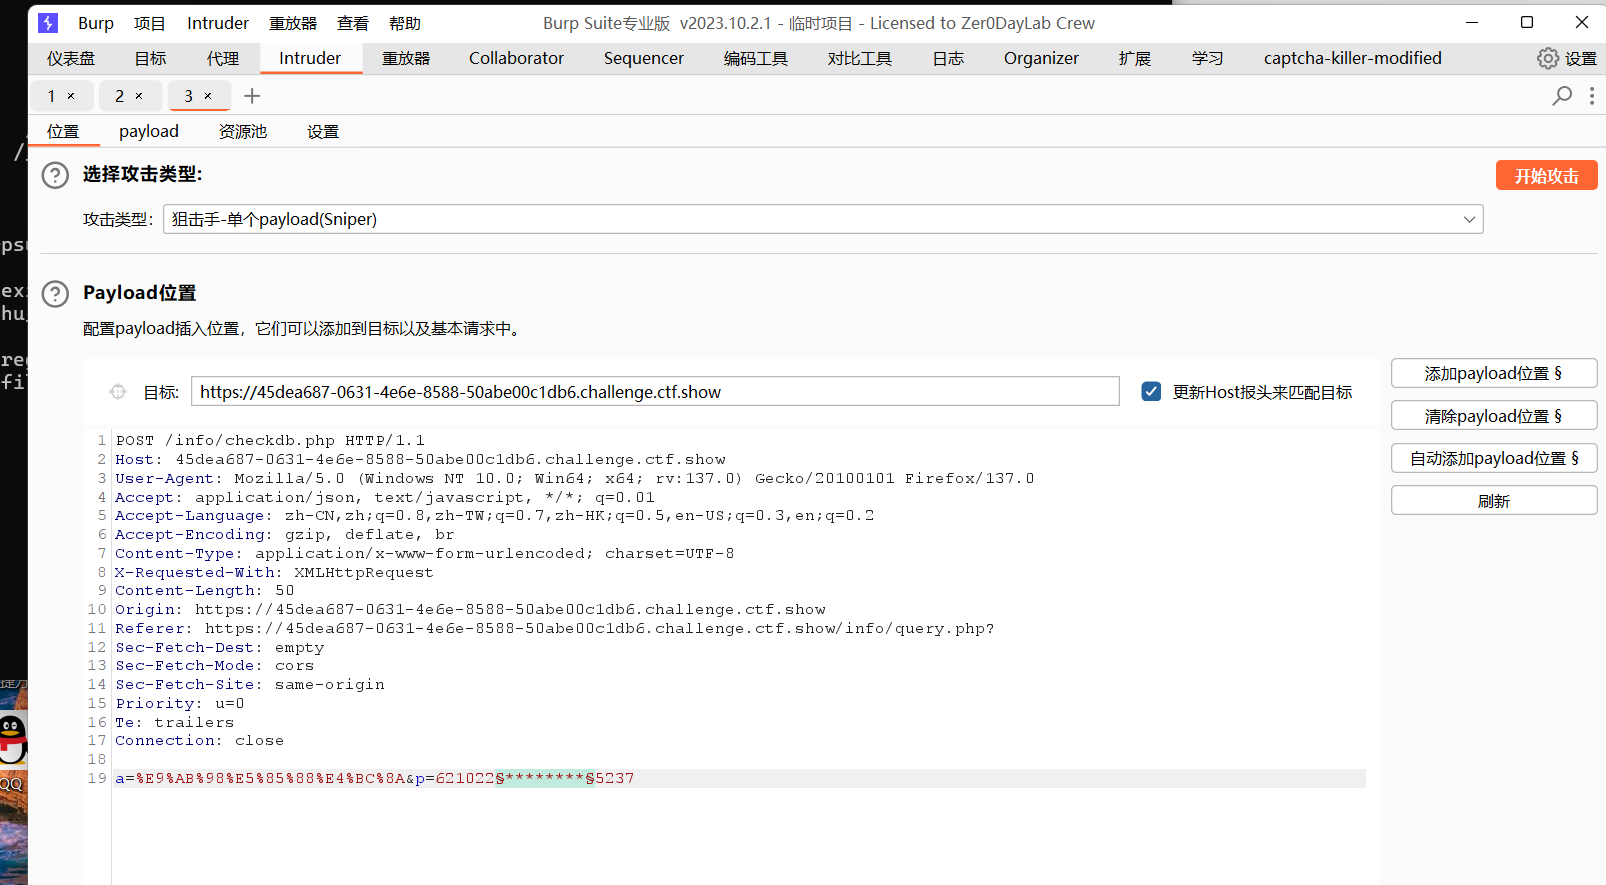This screenshot has width=1606, height=885.
Task: Click the 刷新 button
Action: point(1493,500)
